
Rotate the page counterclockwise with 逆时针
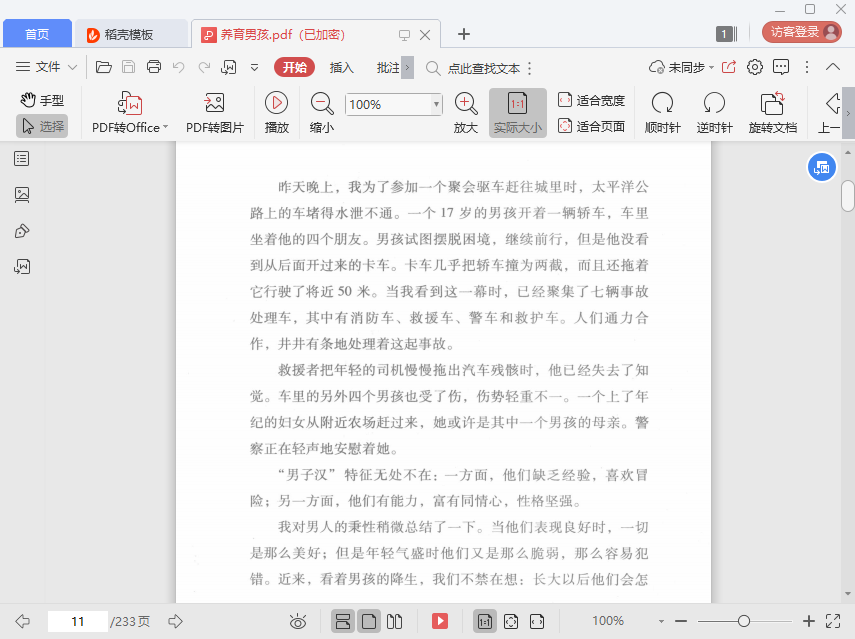[714, 104]
